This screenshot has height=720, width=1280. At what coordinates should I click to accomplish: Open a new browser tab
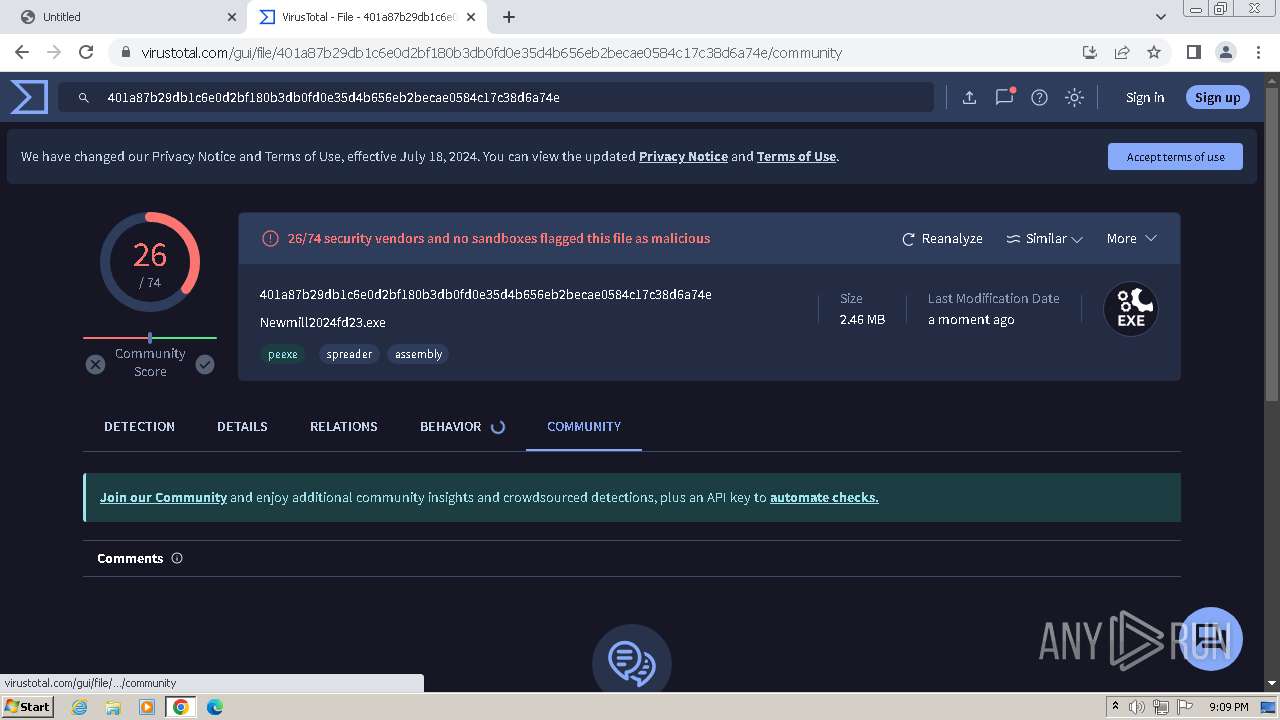coord(509,17)
